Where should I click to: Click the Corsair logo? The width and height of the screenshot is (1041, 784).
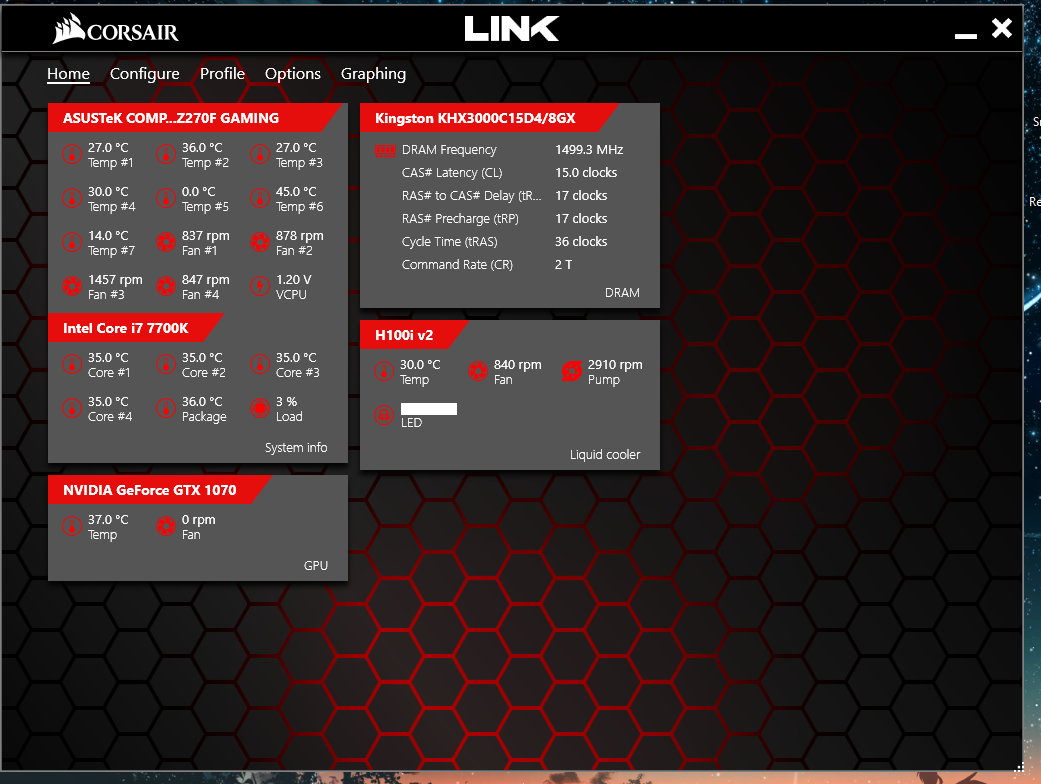coord(115,29)
